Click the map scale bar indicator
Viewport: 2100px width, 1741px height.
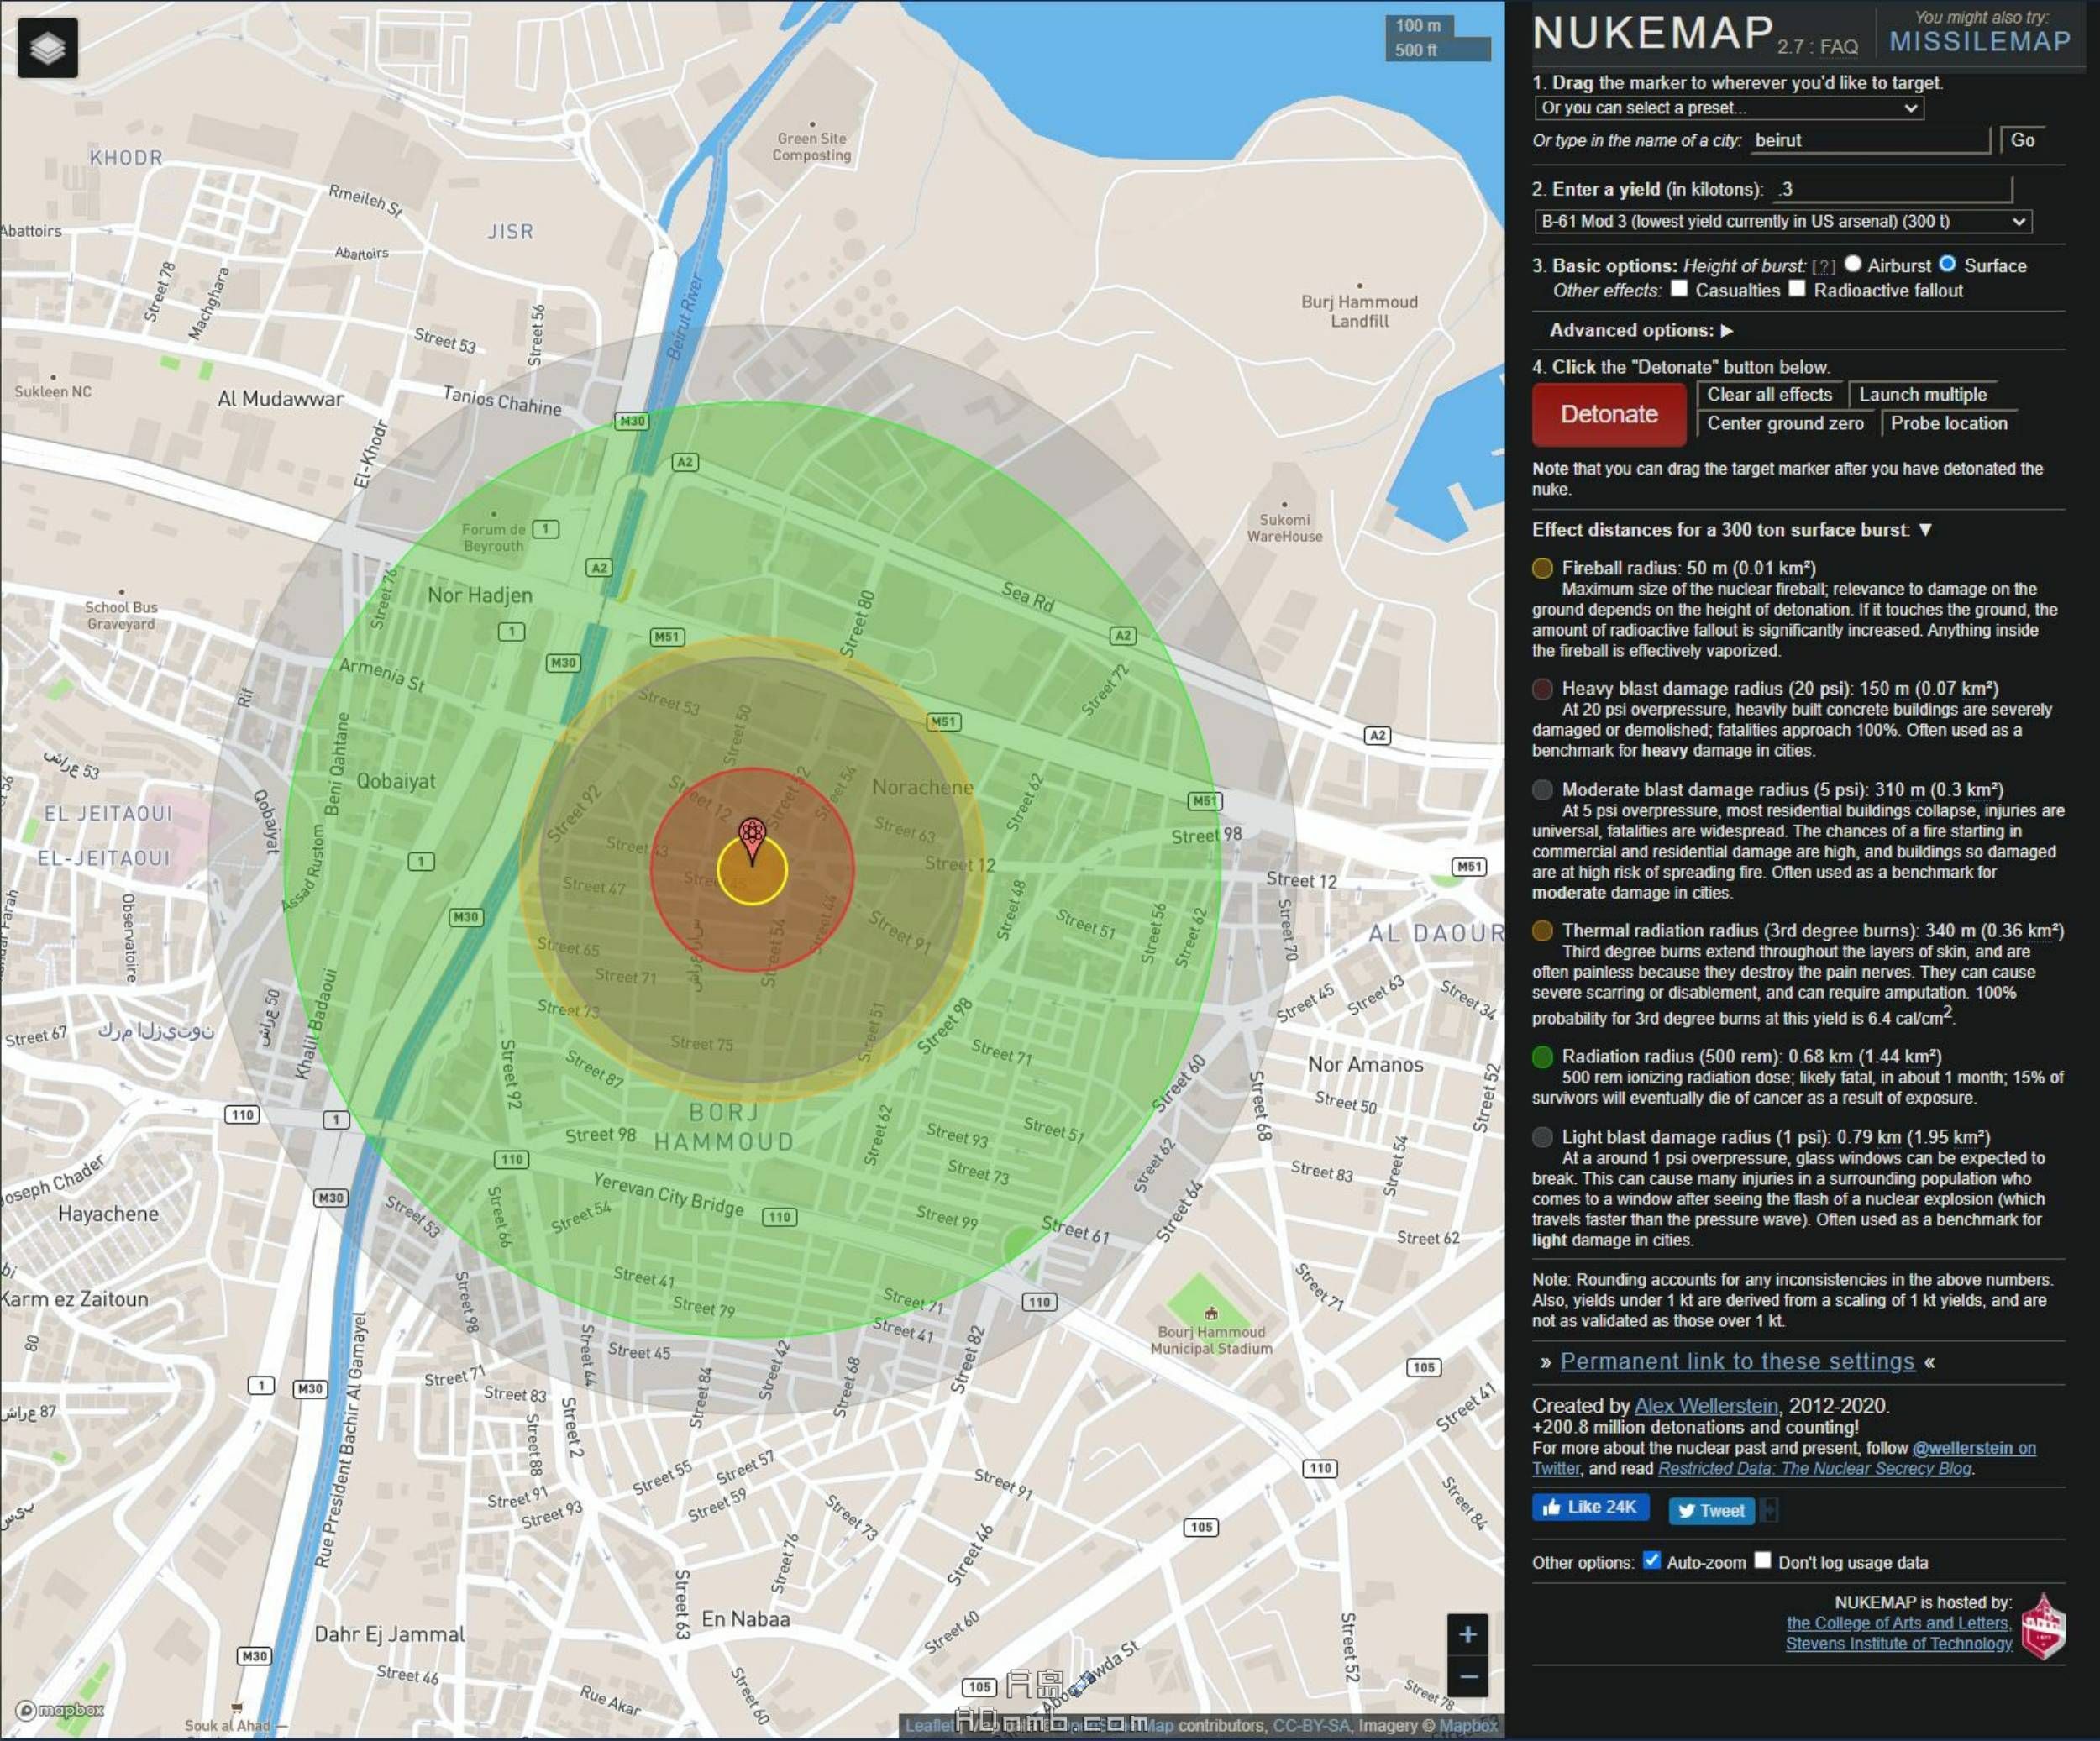(1438, 38)
